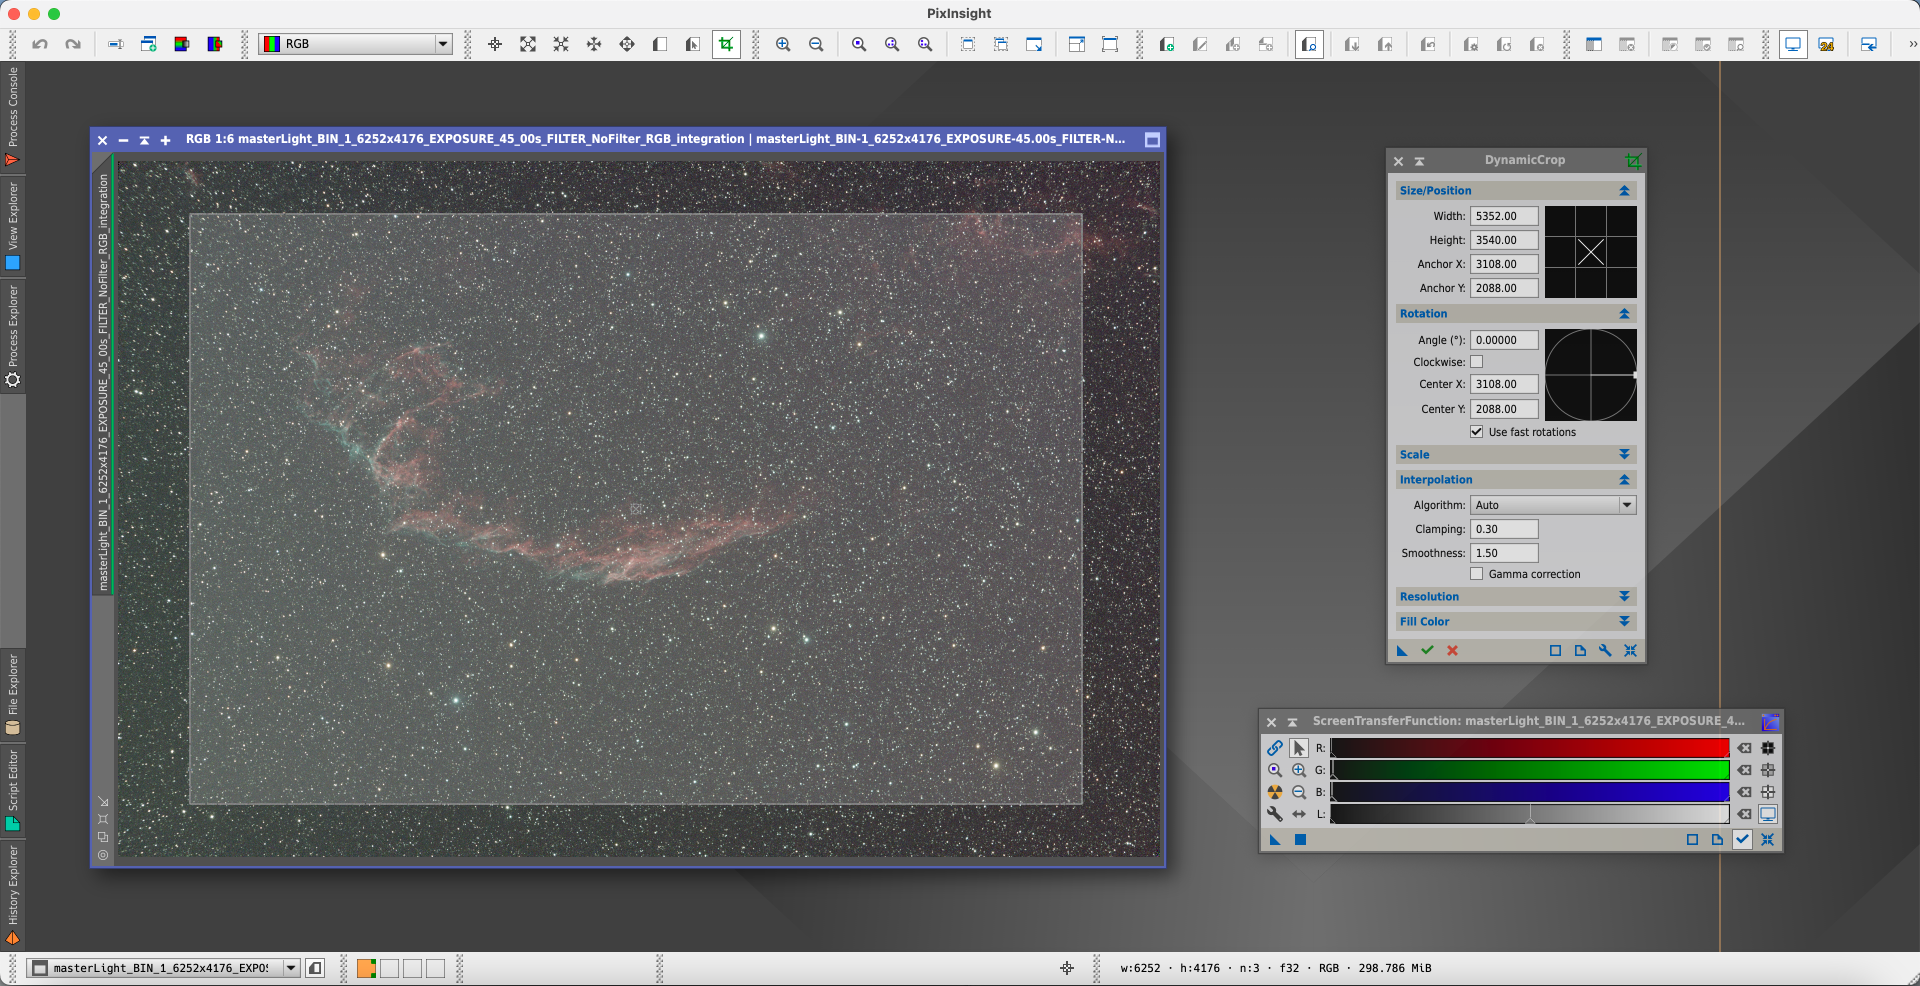Click the wrench icon in the ScreenTransferFunction panel
The height and width of the screenshot is (986, 1920).
[x=1275, y=814]
